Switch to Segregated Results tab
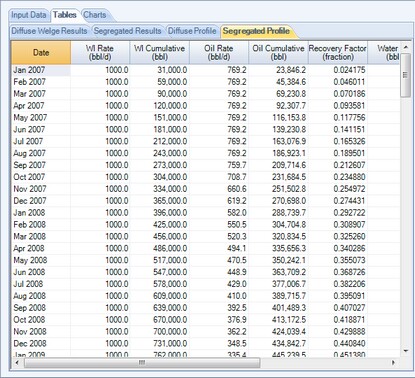Image resolution: width=415 pixels, height=378 pixels. coord(127,31)
